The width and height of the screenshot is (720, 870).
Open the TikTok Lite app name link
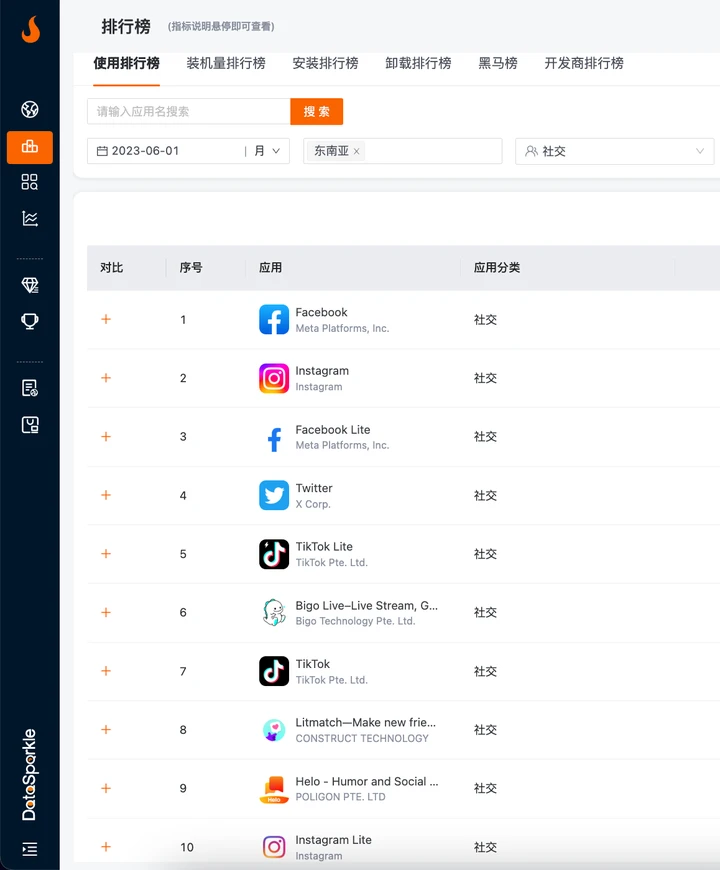pyautogui.click(x=324, y=547)
